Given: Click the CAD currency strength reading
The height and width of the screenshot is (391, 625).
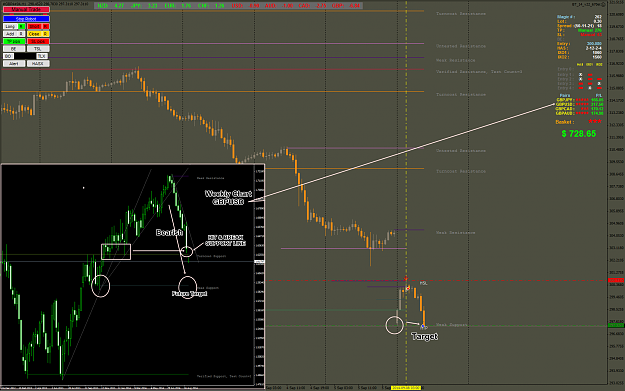Looking at the screenshot, I should (x=312, y=6).
